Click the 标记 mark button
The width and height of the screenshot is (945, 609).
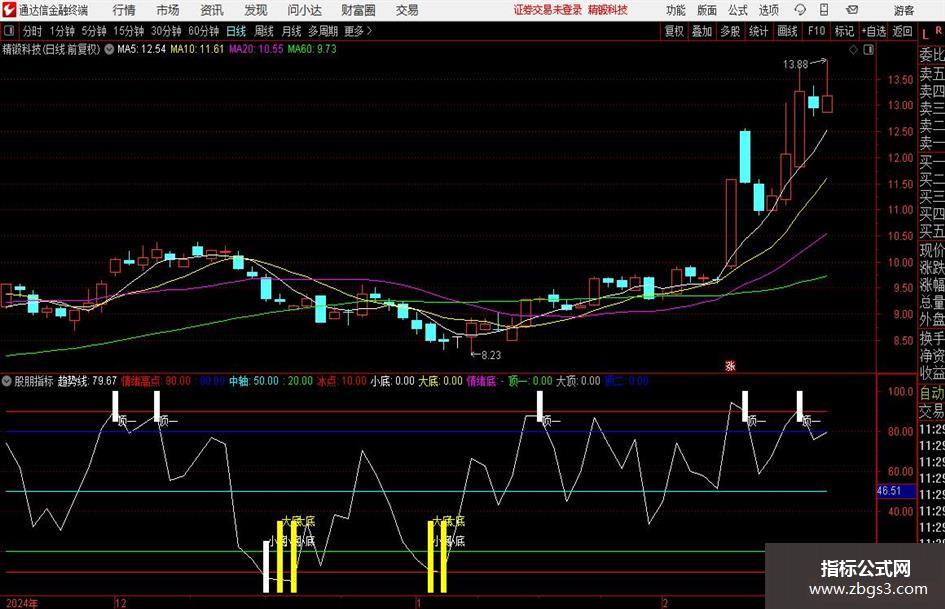844,31
